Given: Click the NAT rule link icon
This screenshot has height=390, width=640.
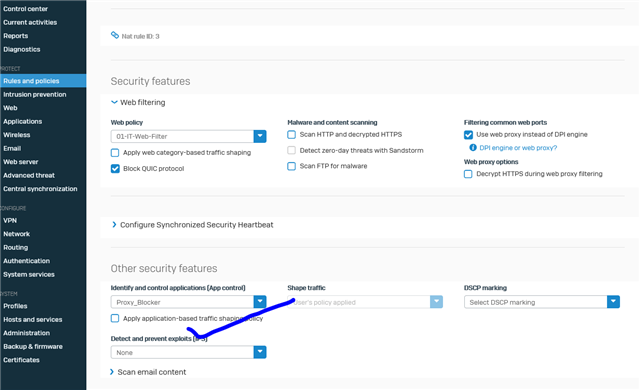Looking at the screenshot, I should click(115, 35).
